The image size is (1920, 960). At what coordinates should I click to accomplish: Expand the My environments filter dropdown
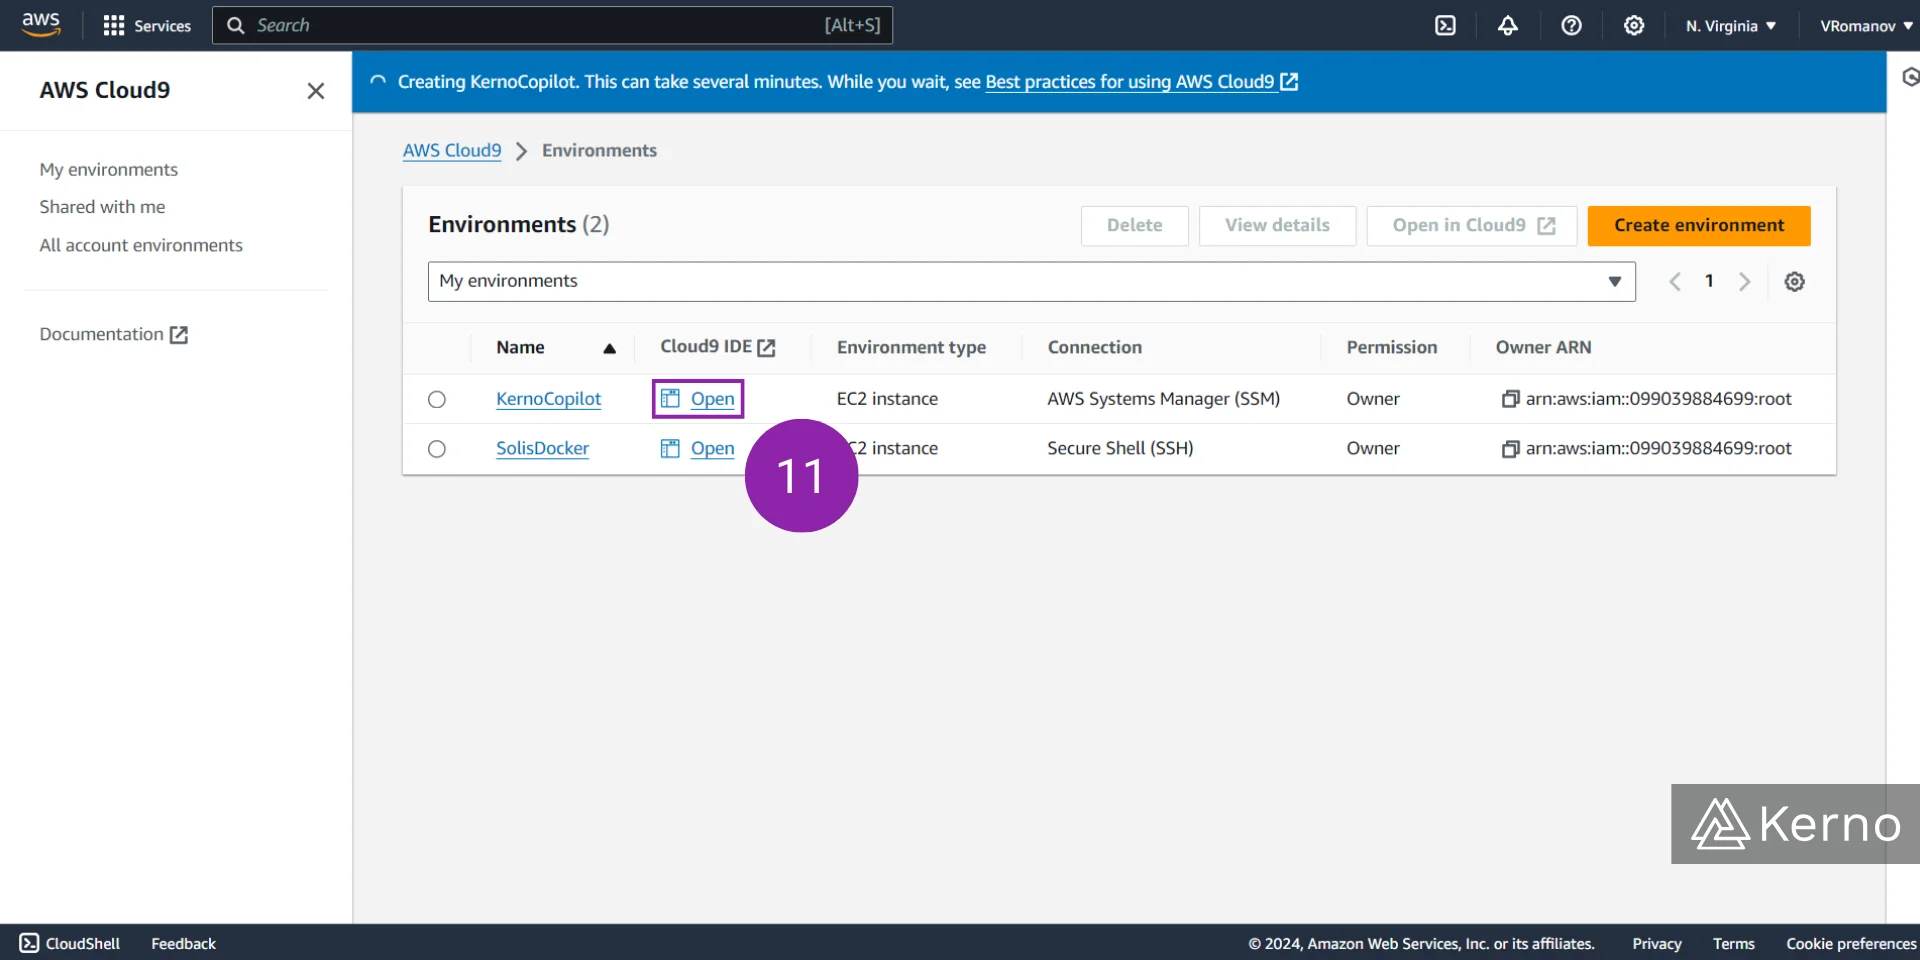pyautogui.click(x=1032, y=282)
